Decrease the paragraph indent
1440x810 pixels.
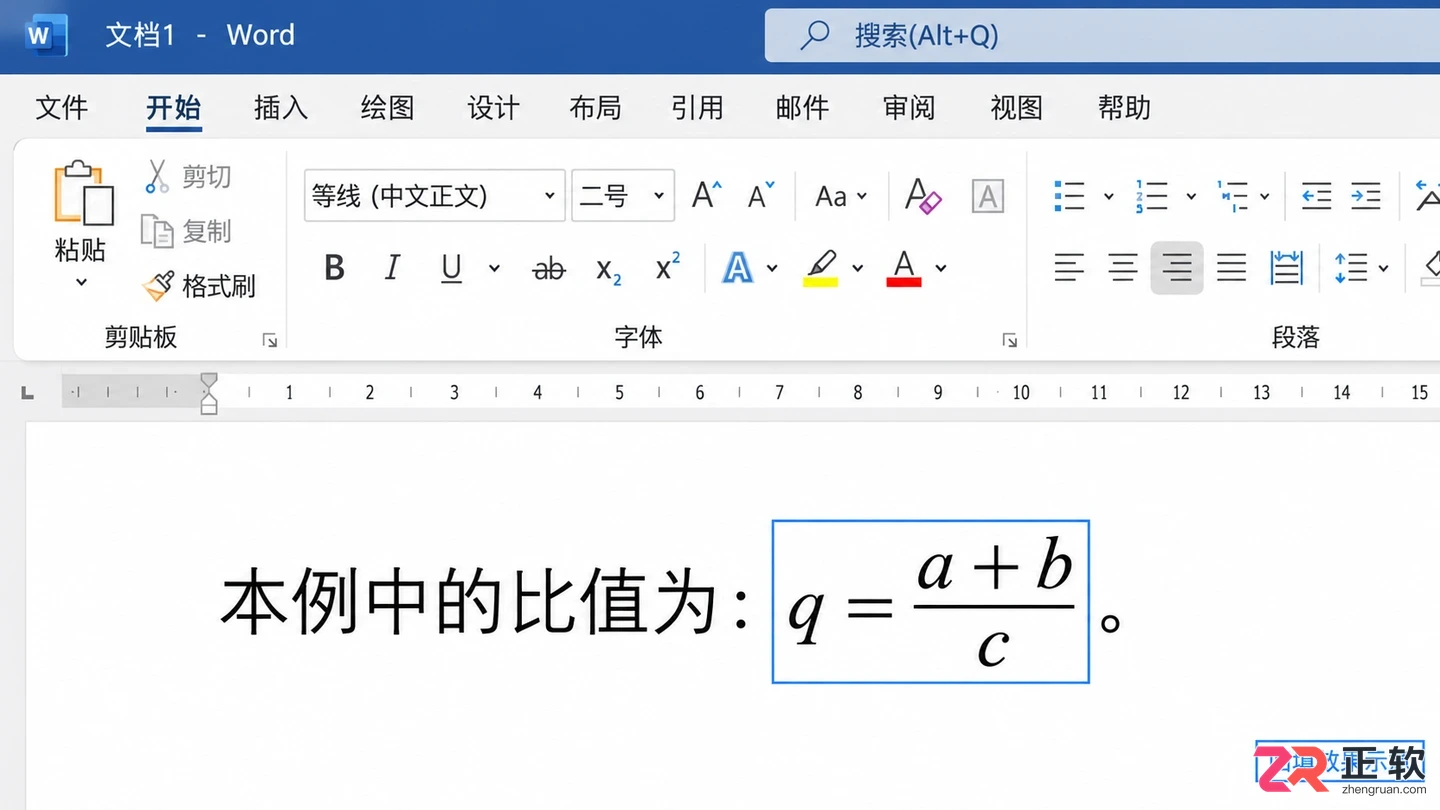tap(1316, 195)
